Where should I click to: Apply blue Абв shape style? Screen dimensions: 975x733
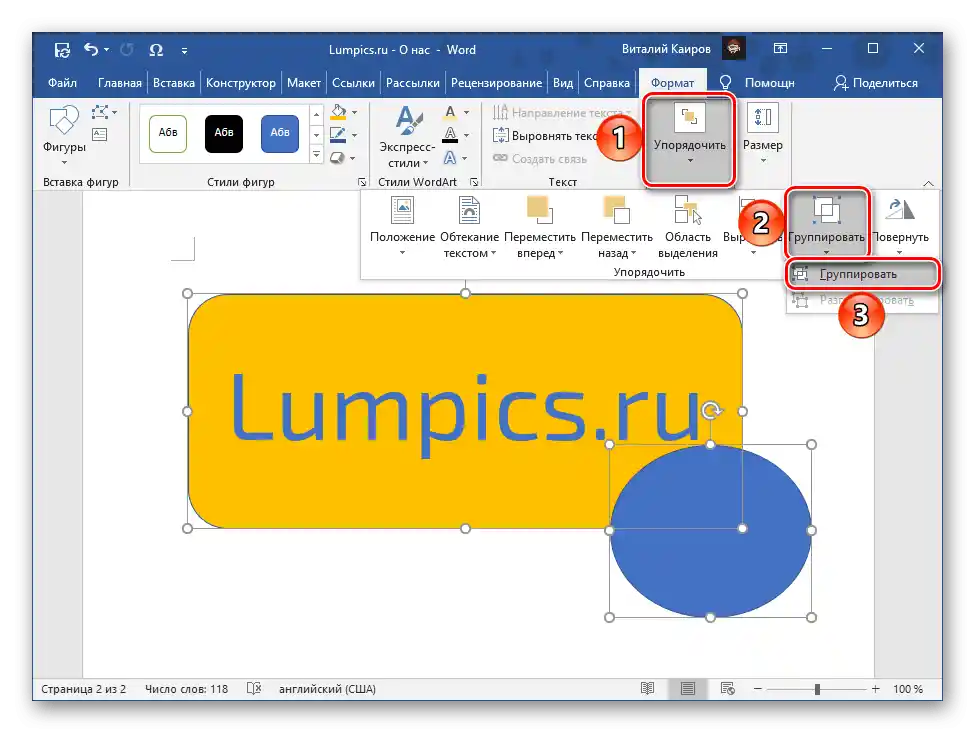point(280,133)
